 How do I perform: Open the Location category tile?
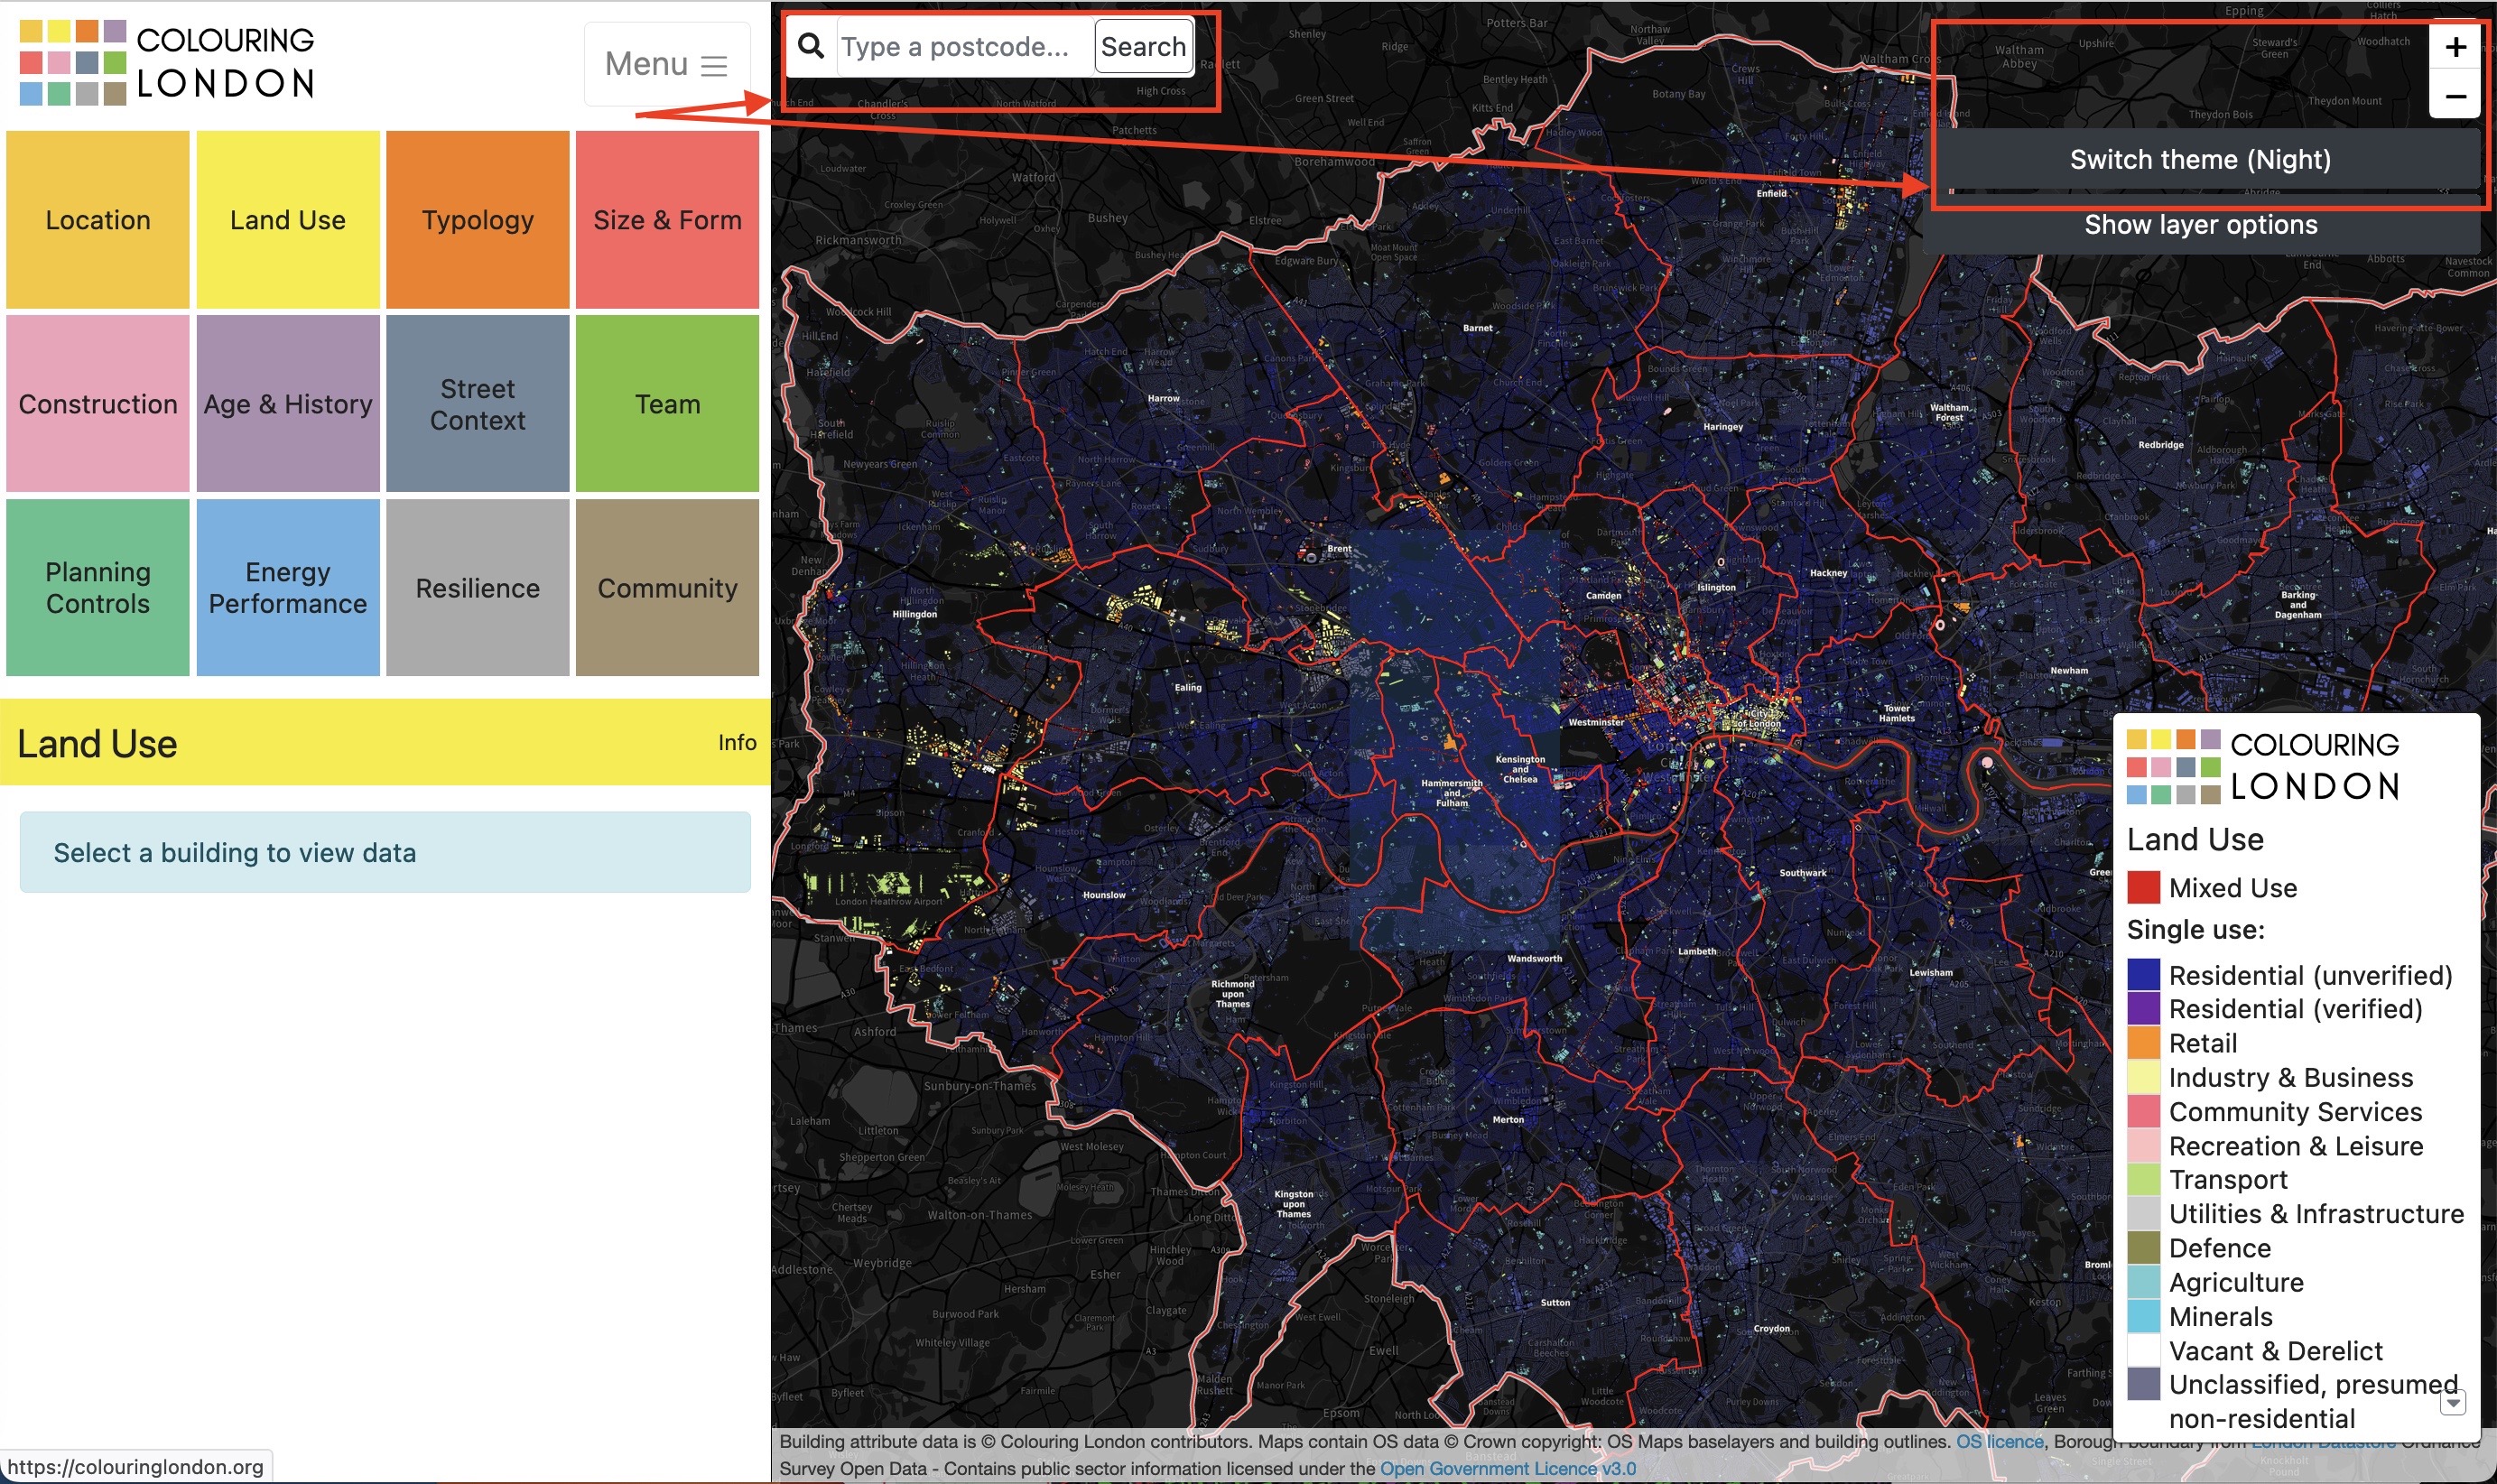coord(98,220)
